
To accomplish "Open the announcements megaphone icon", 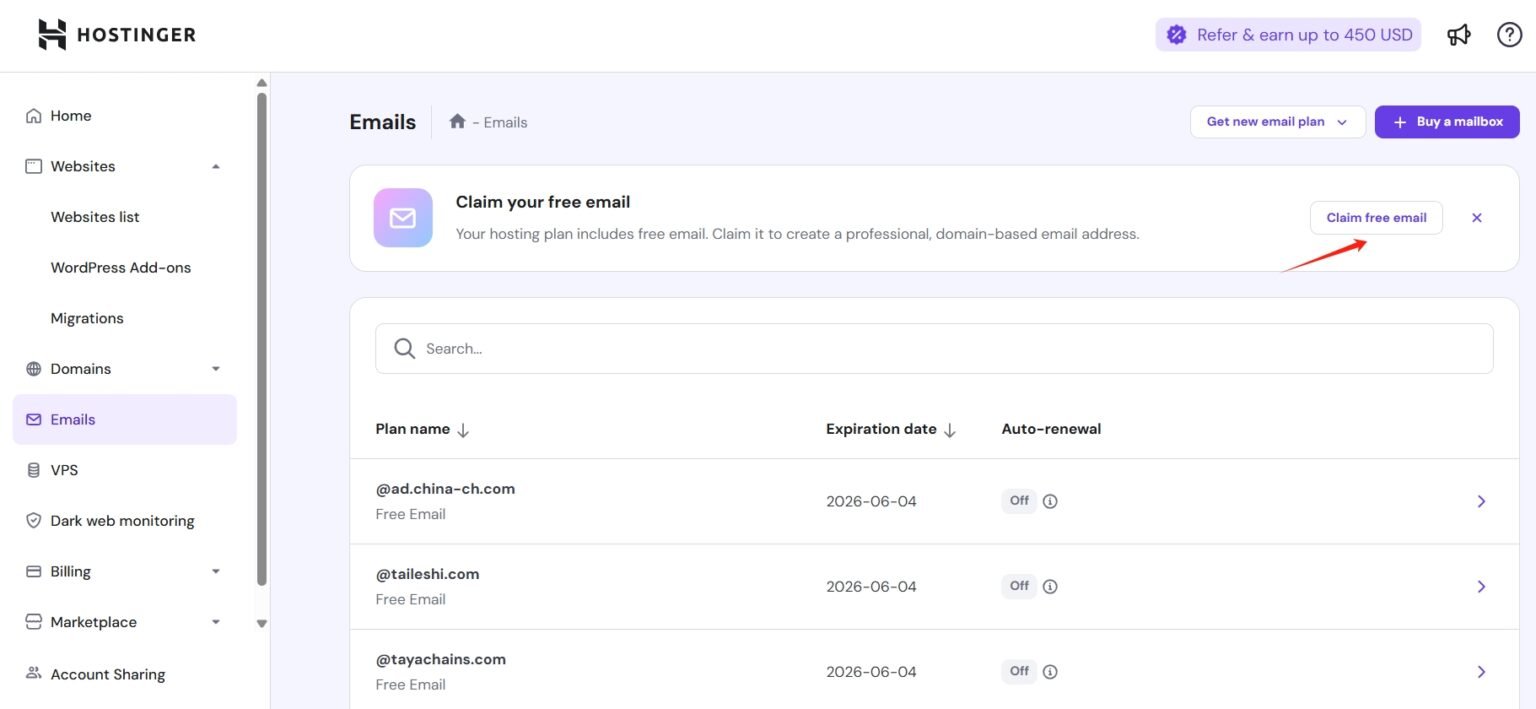I will [1459, 35].
